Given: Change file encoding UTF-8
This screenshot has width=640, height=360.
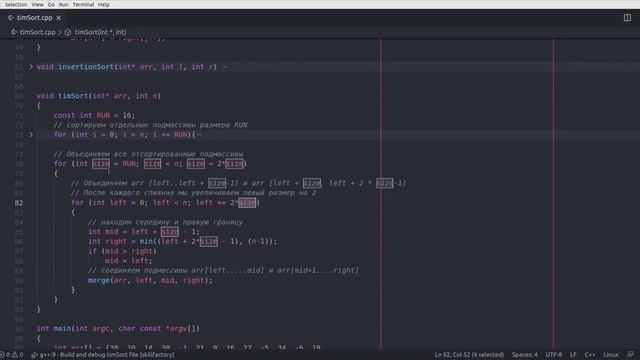Looking at the screenshot, I should tap(553, 355).
